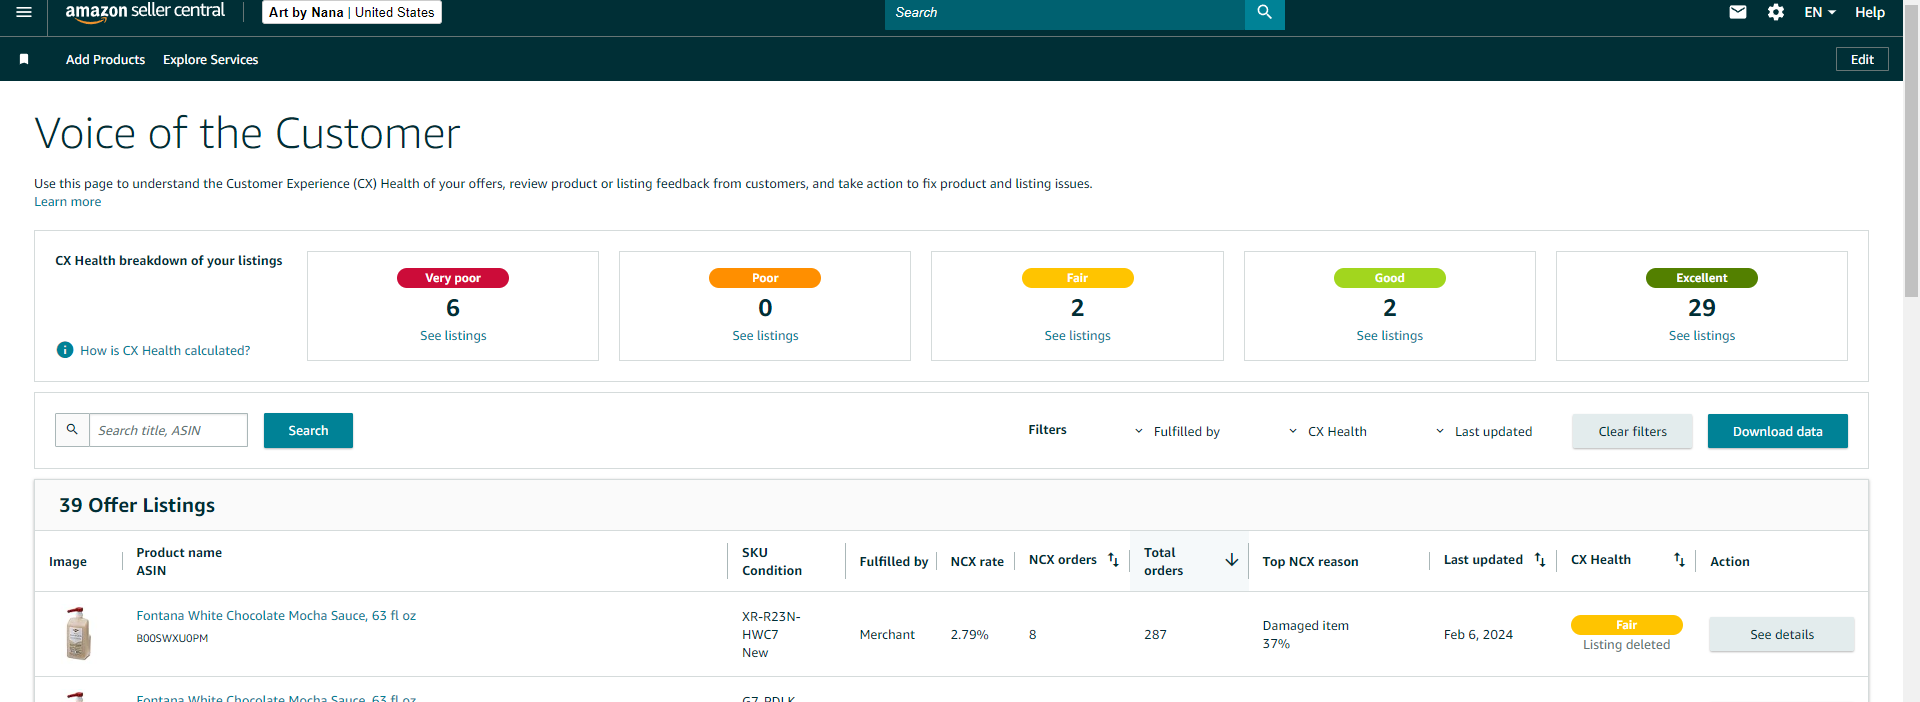Click the Edit button in navigation bar

(x=1862, y=59)
